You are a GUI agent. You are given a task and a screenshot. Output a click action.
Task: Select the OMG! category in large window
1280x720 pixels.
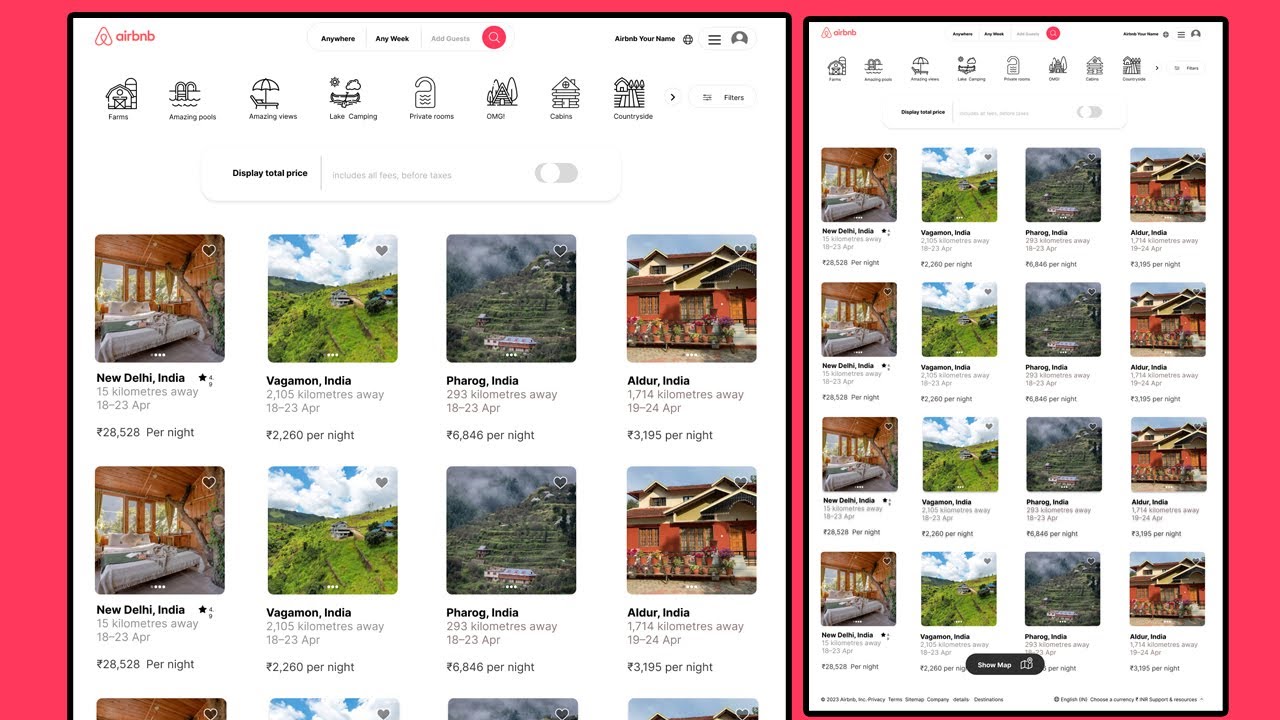[502, 99]
